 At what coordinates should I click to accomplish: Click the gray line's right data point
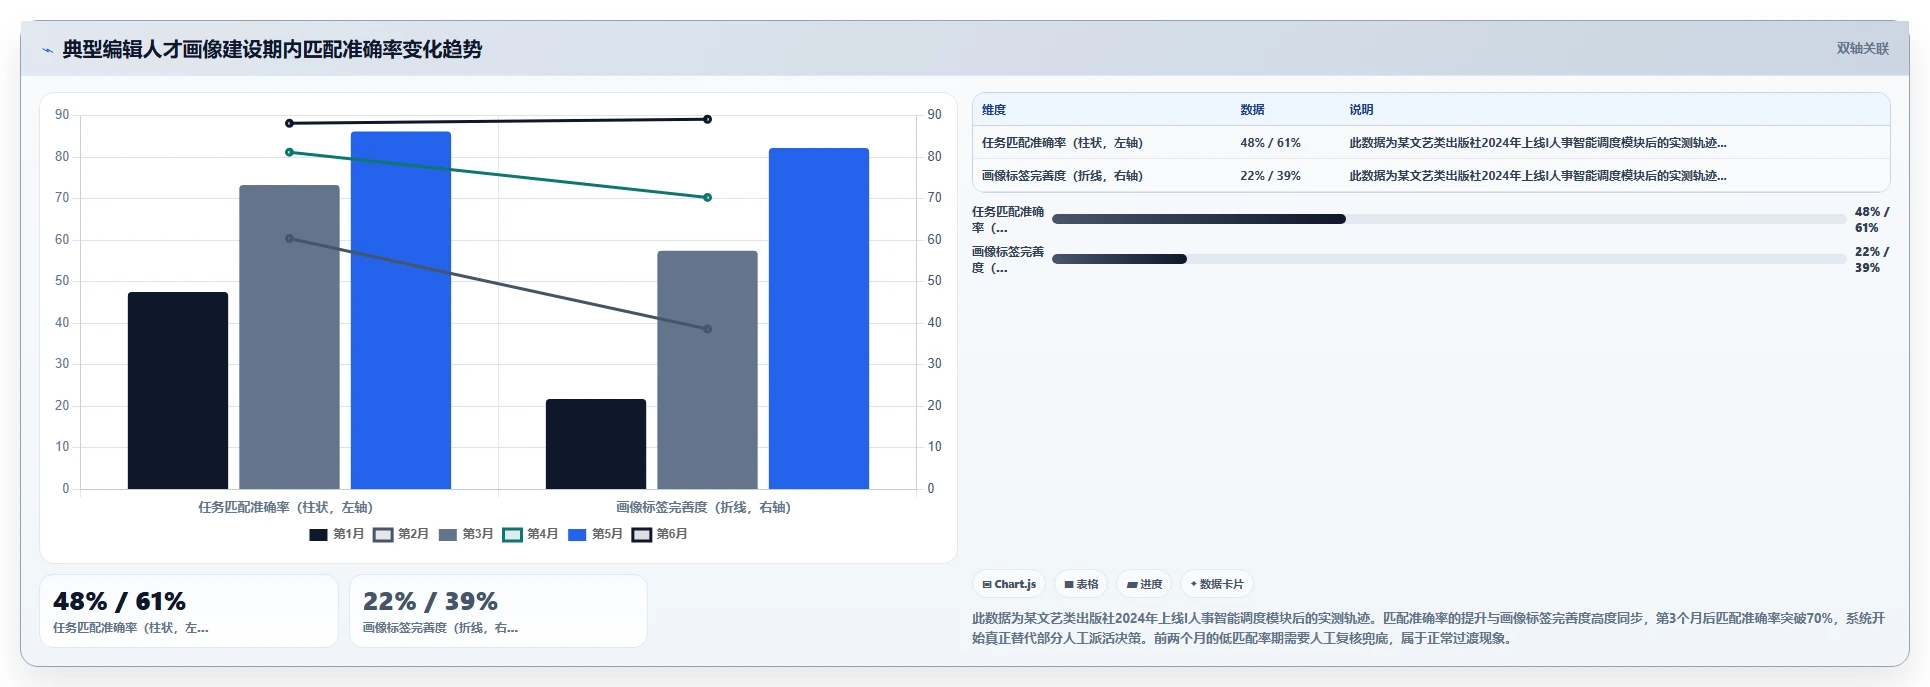707,329
